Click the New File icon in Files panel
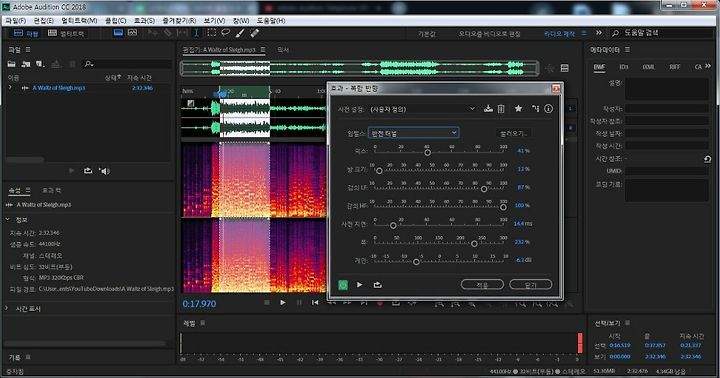 tap(40, 64)
